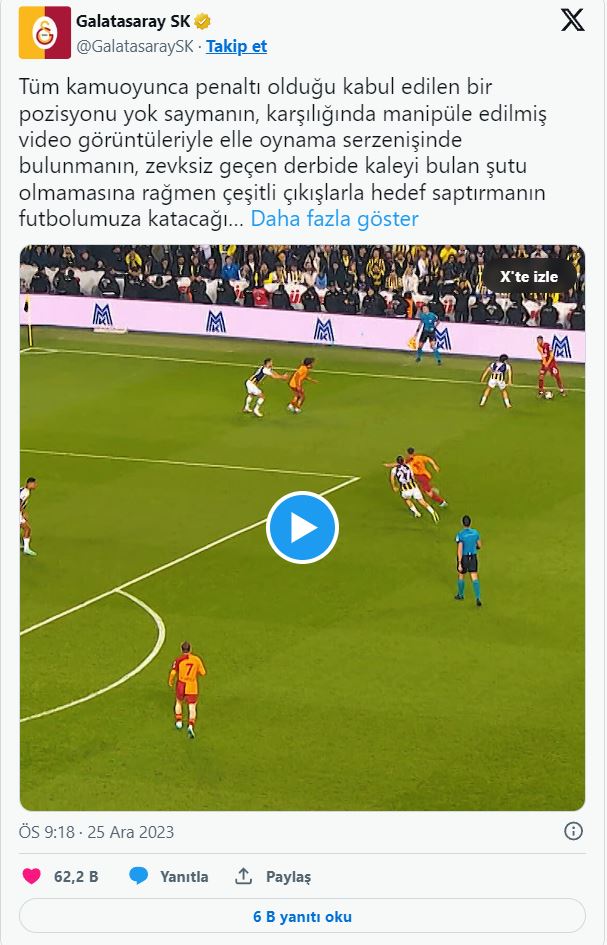Click the Yanıtla reply label
This screenshot has width=607, height=945.
184,876
